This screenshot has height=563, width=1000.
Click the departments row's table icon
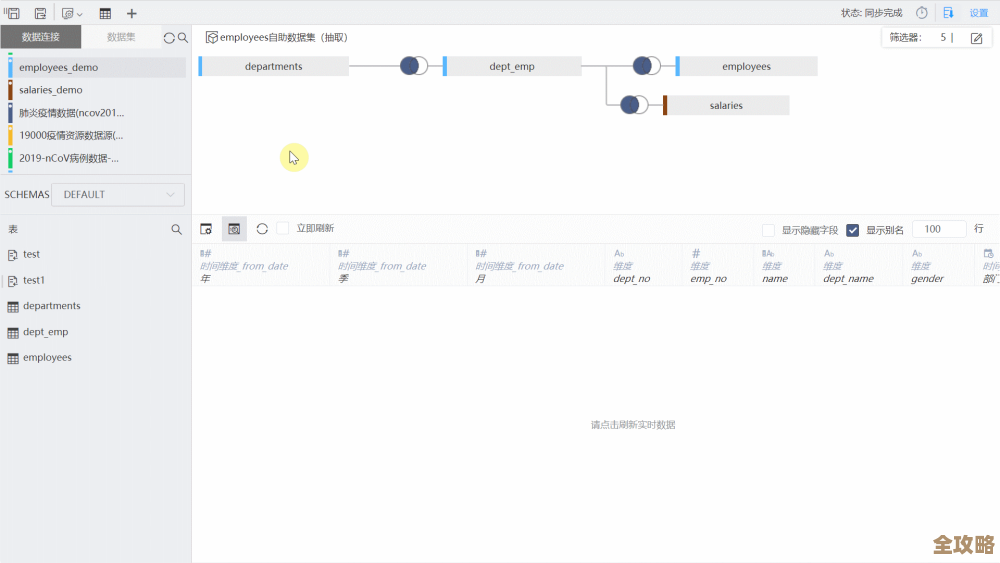tap(13, 307)
